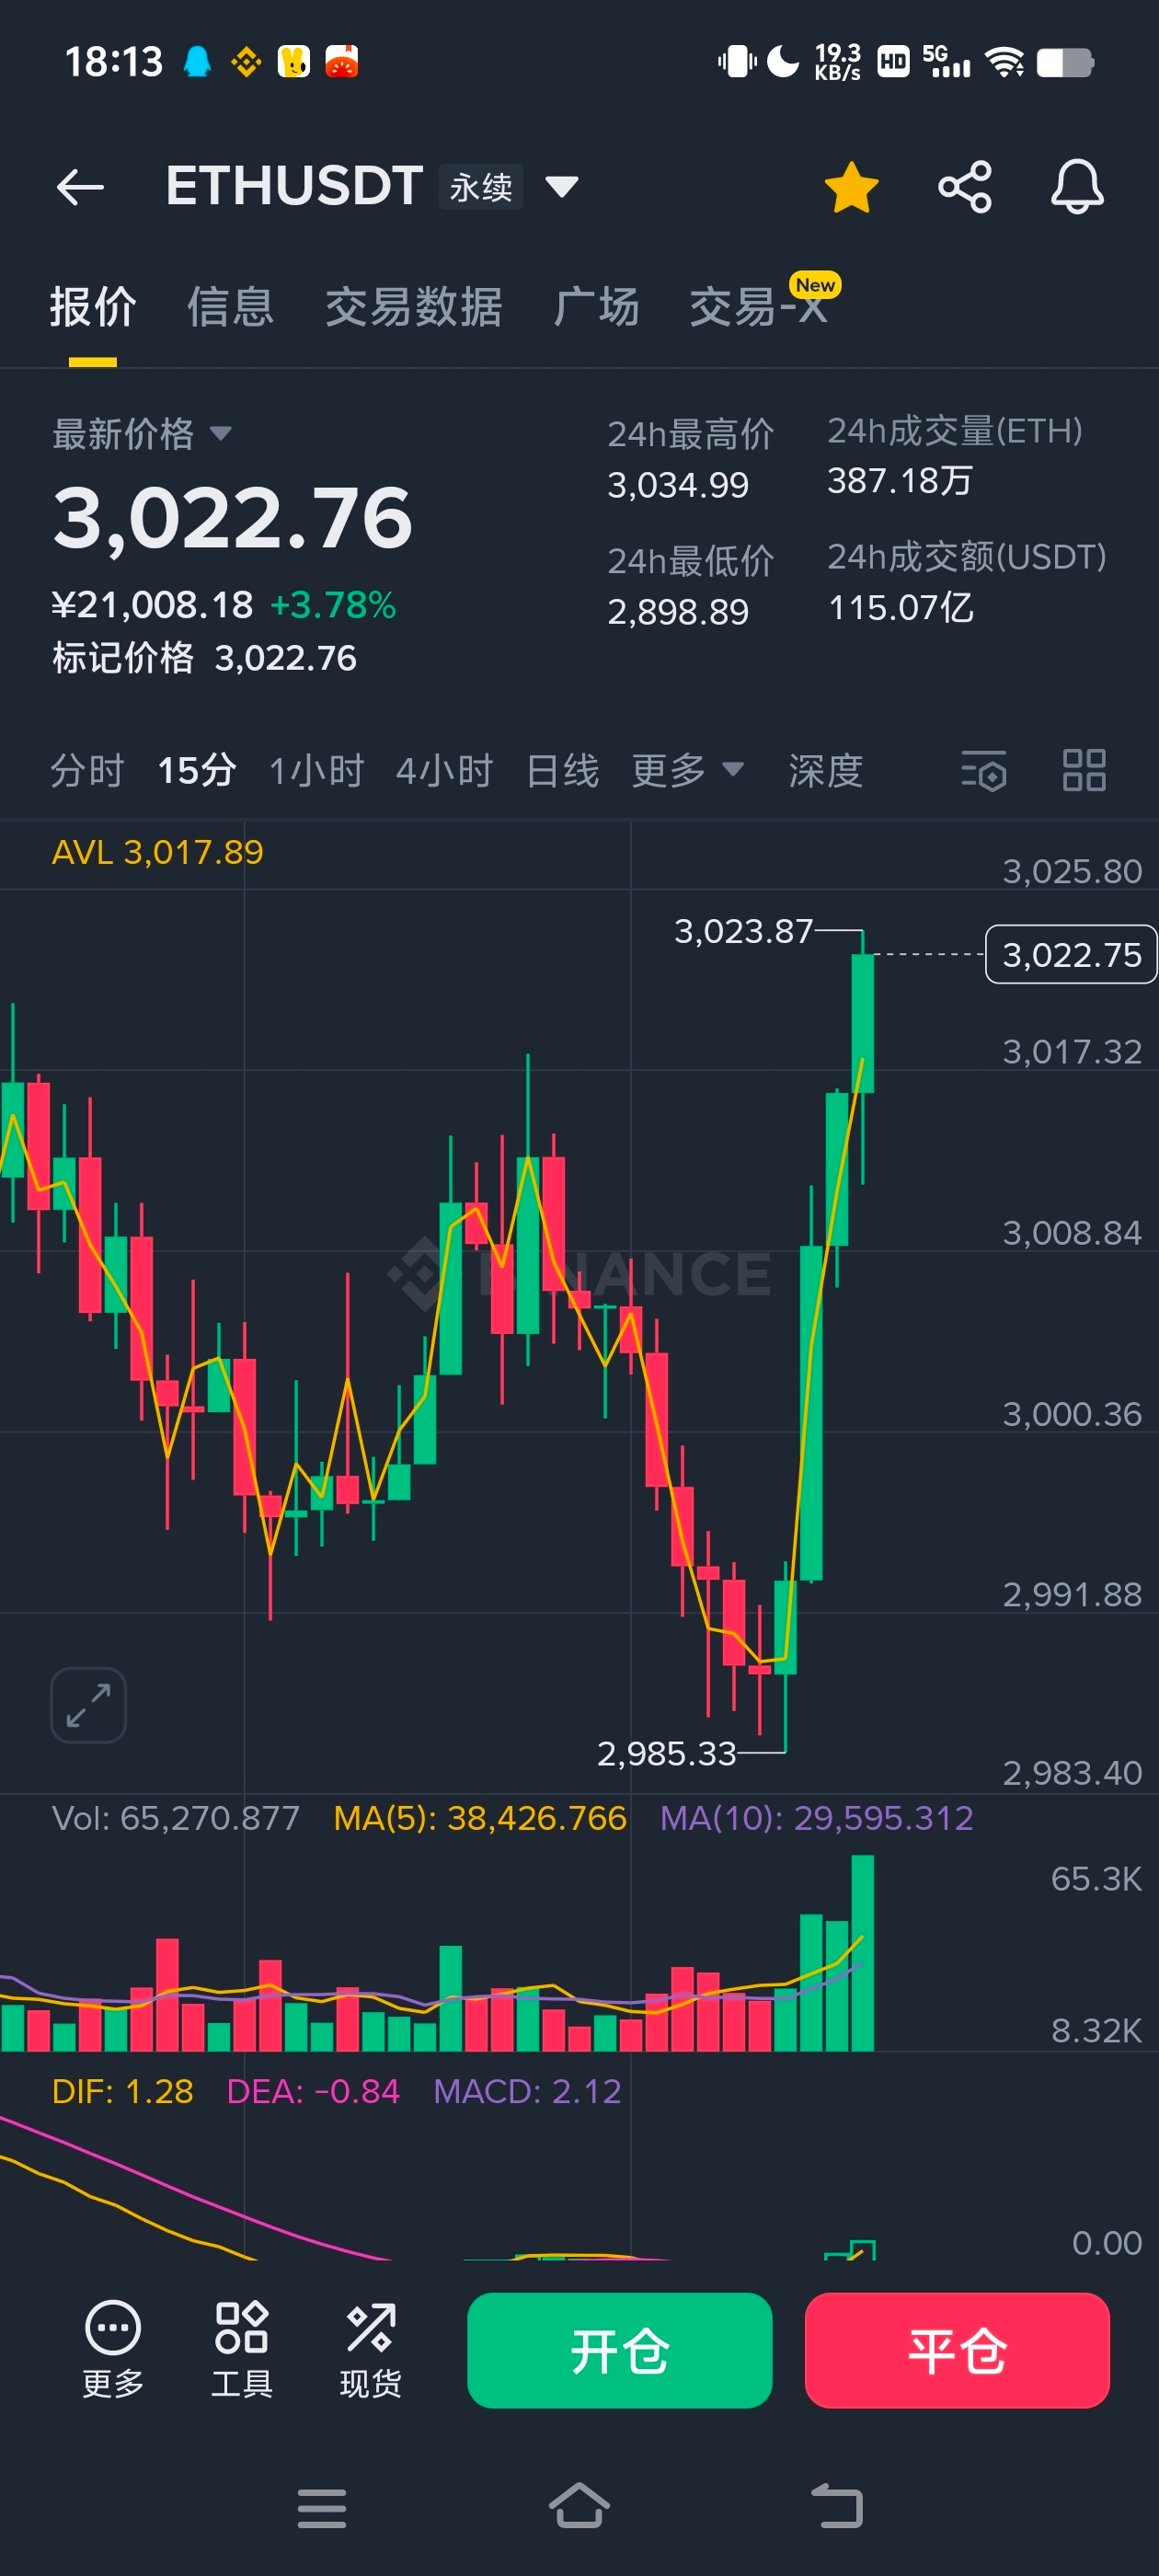Tap the +3.78% change percentage
Screen dimensions: 1159x2576
[x=333, y=605]
